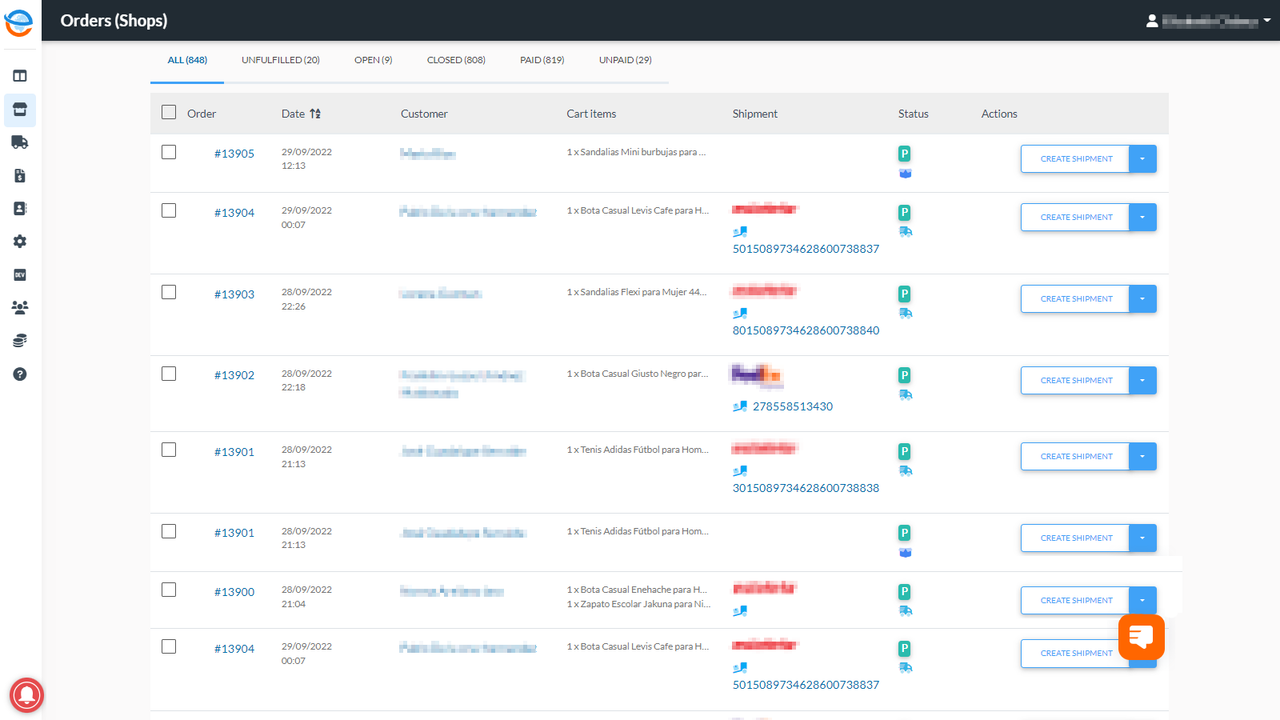Tick the checkbox for order #13902

[169, 373]
